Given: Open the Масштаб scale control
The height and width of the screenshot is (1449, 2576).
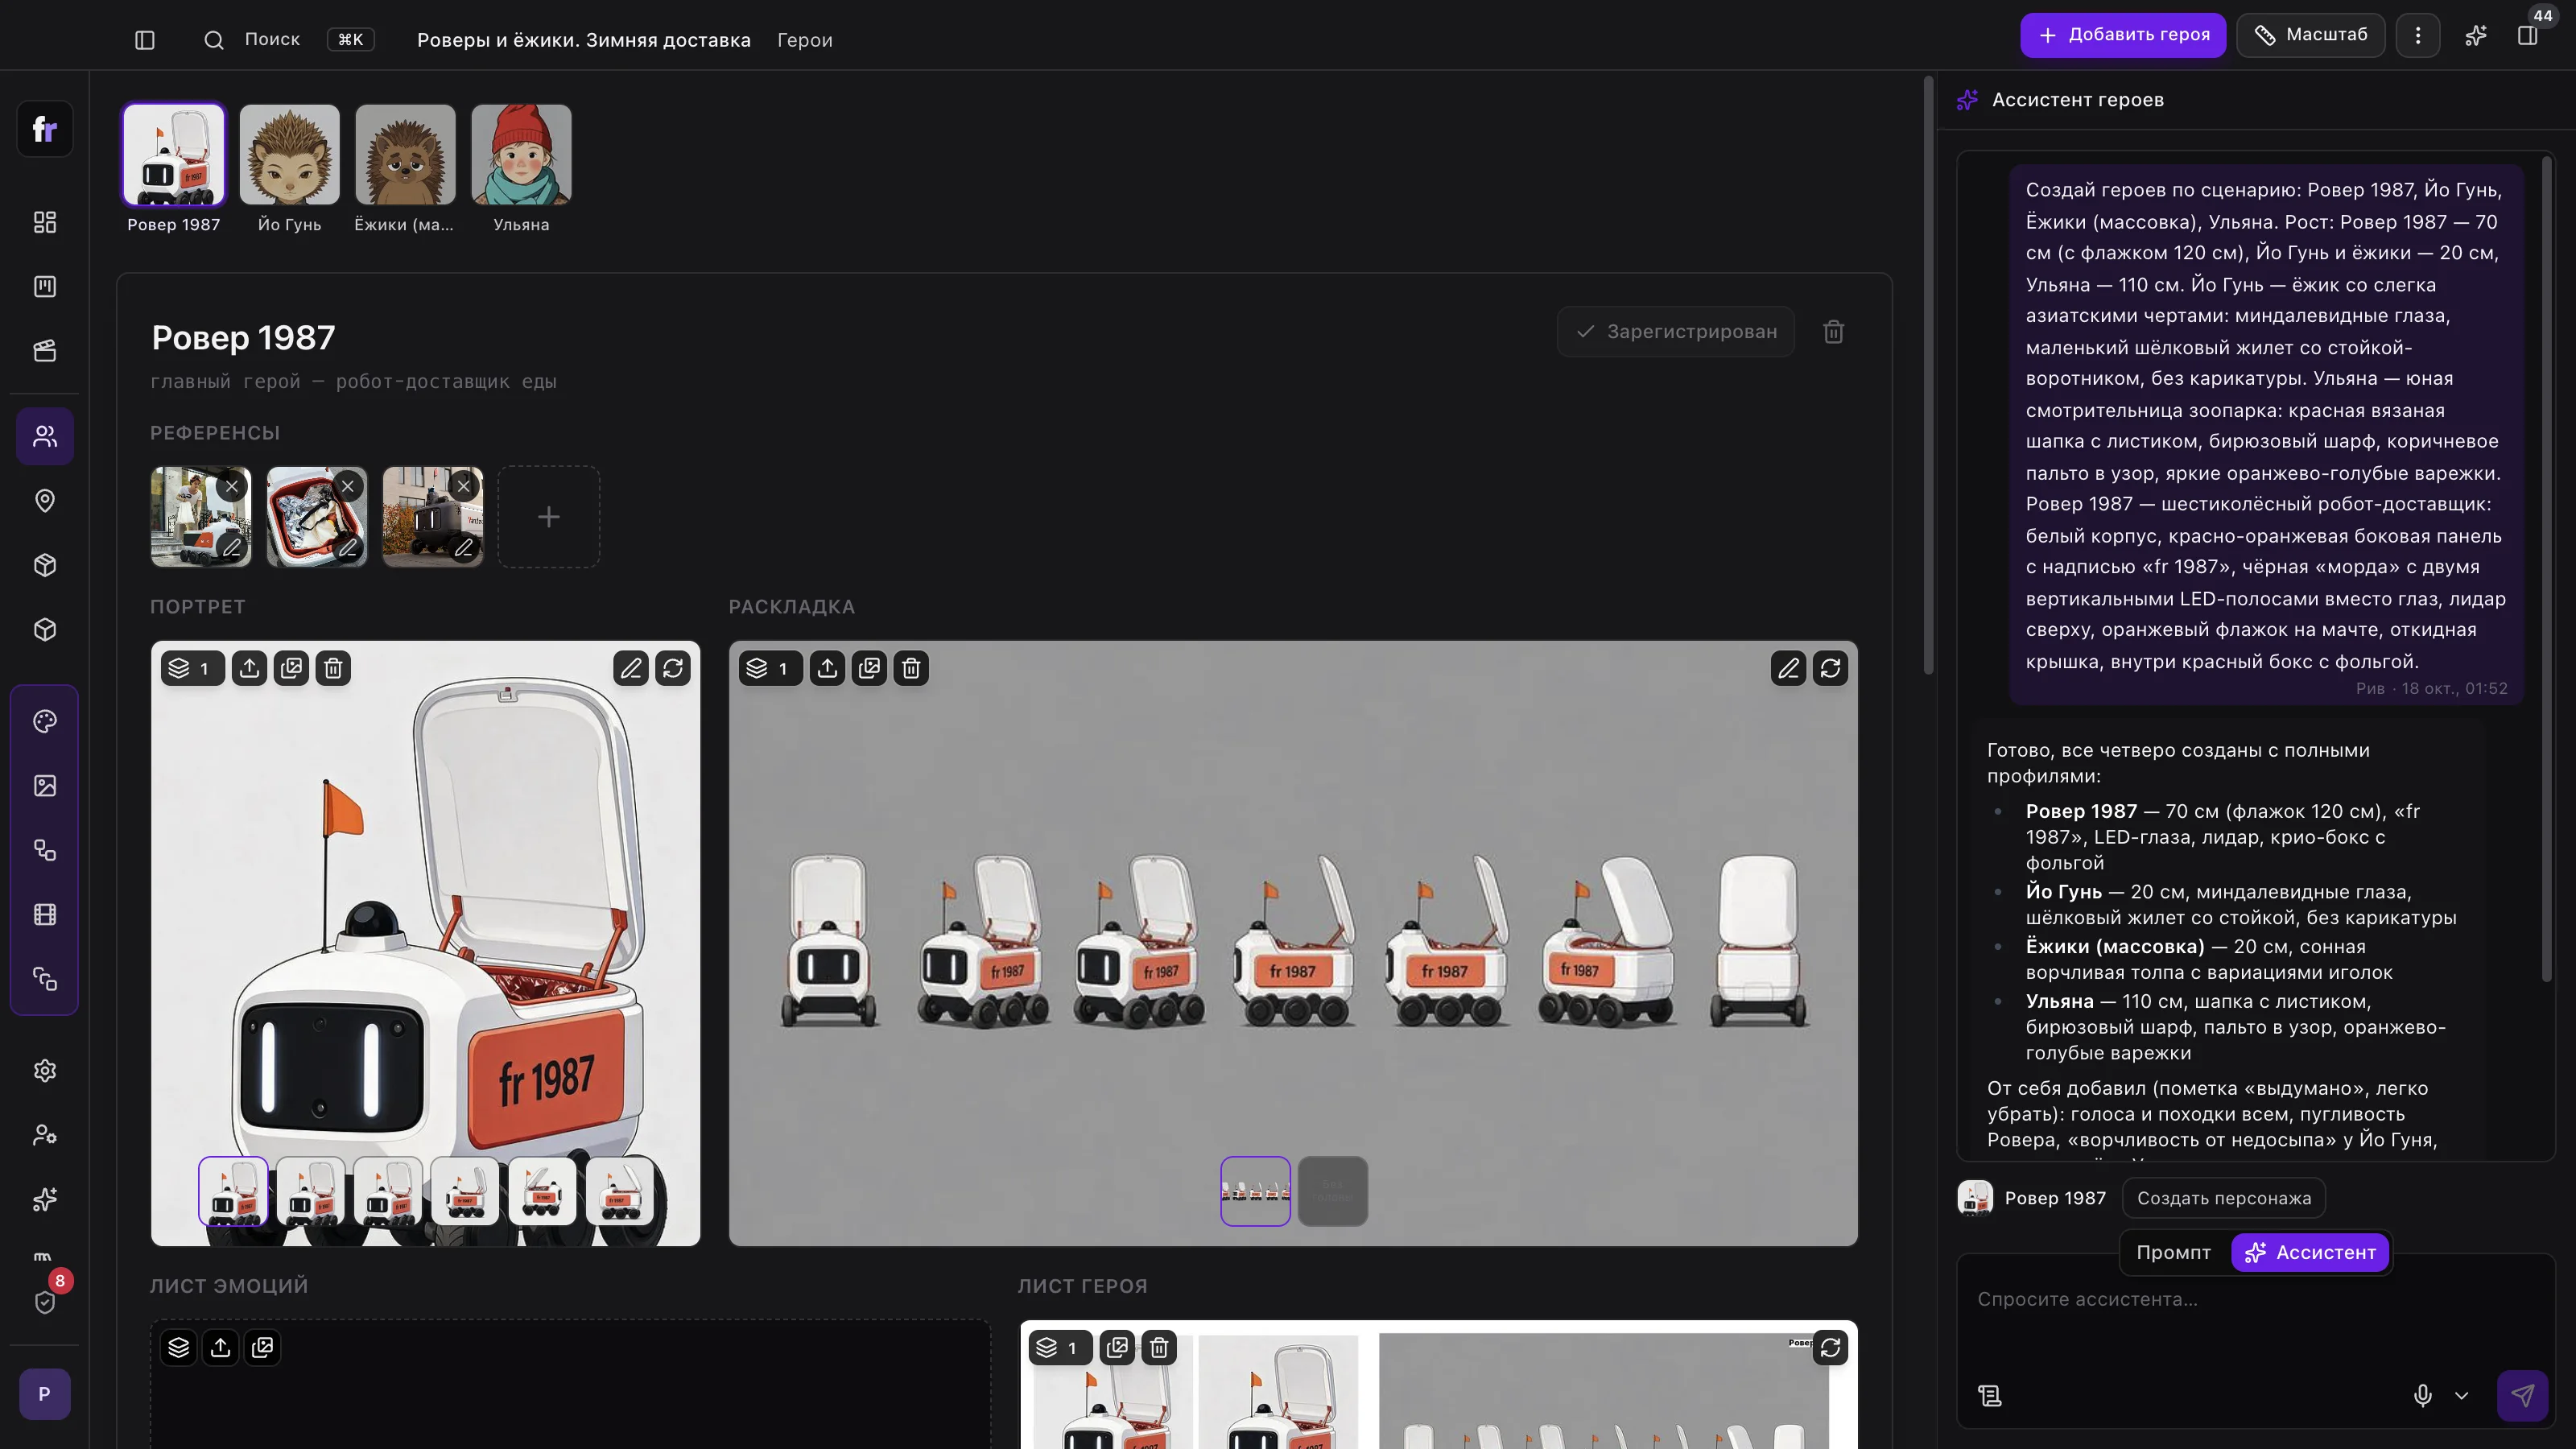Looking at the screenshot, I should tap(2310, 35).
